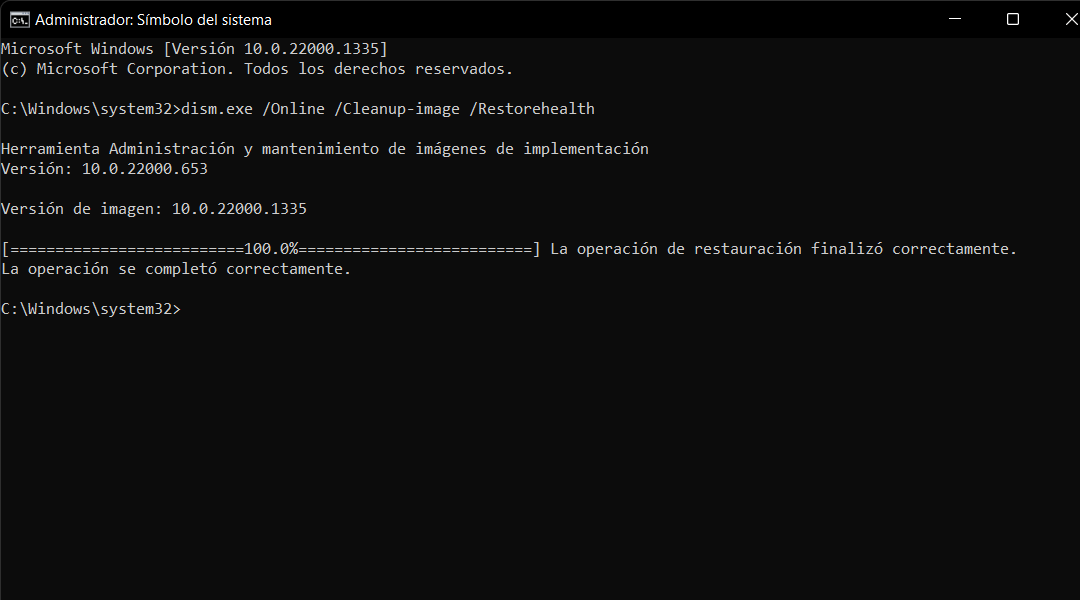Click the 'Versión de imagen: 10.0.22000.1335' line
Viewport: 1080px width, 600px height.
[x=154, y=209]
